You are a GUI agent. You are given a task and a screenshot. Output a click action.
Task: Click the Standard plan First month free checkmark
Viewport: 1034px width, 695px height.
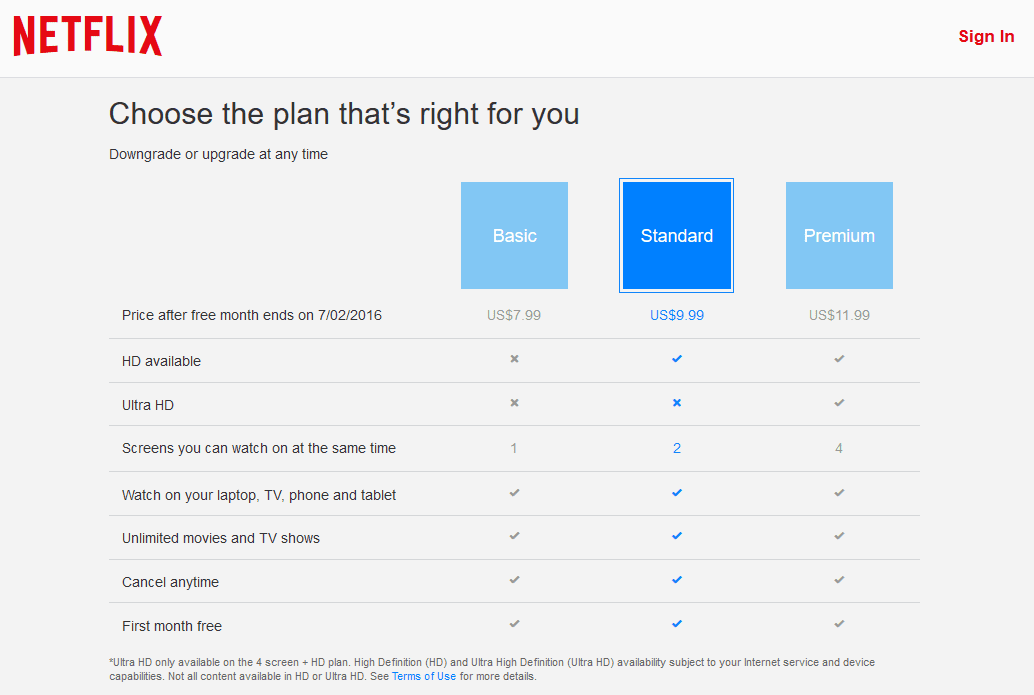point(677,624)
